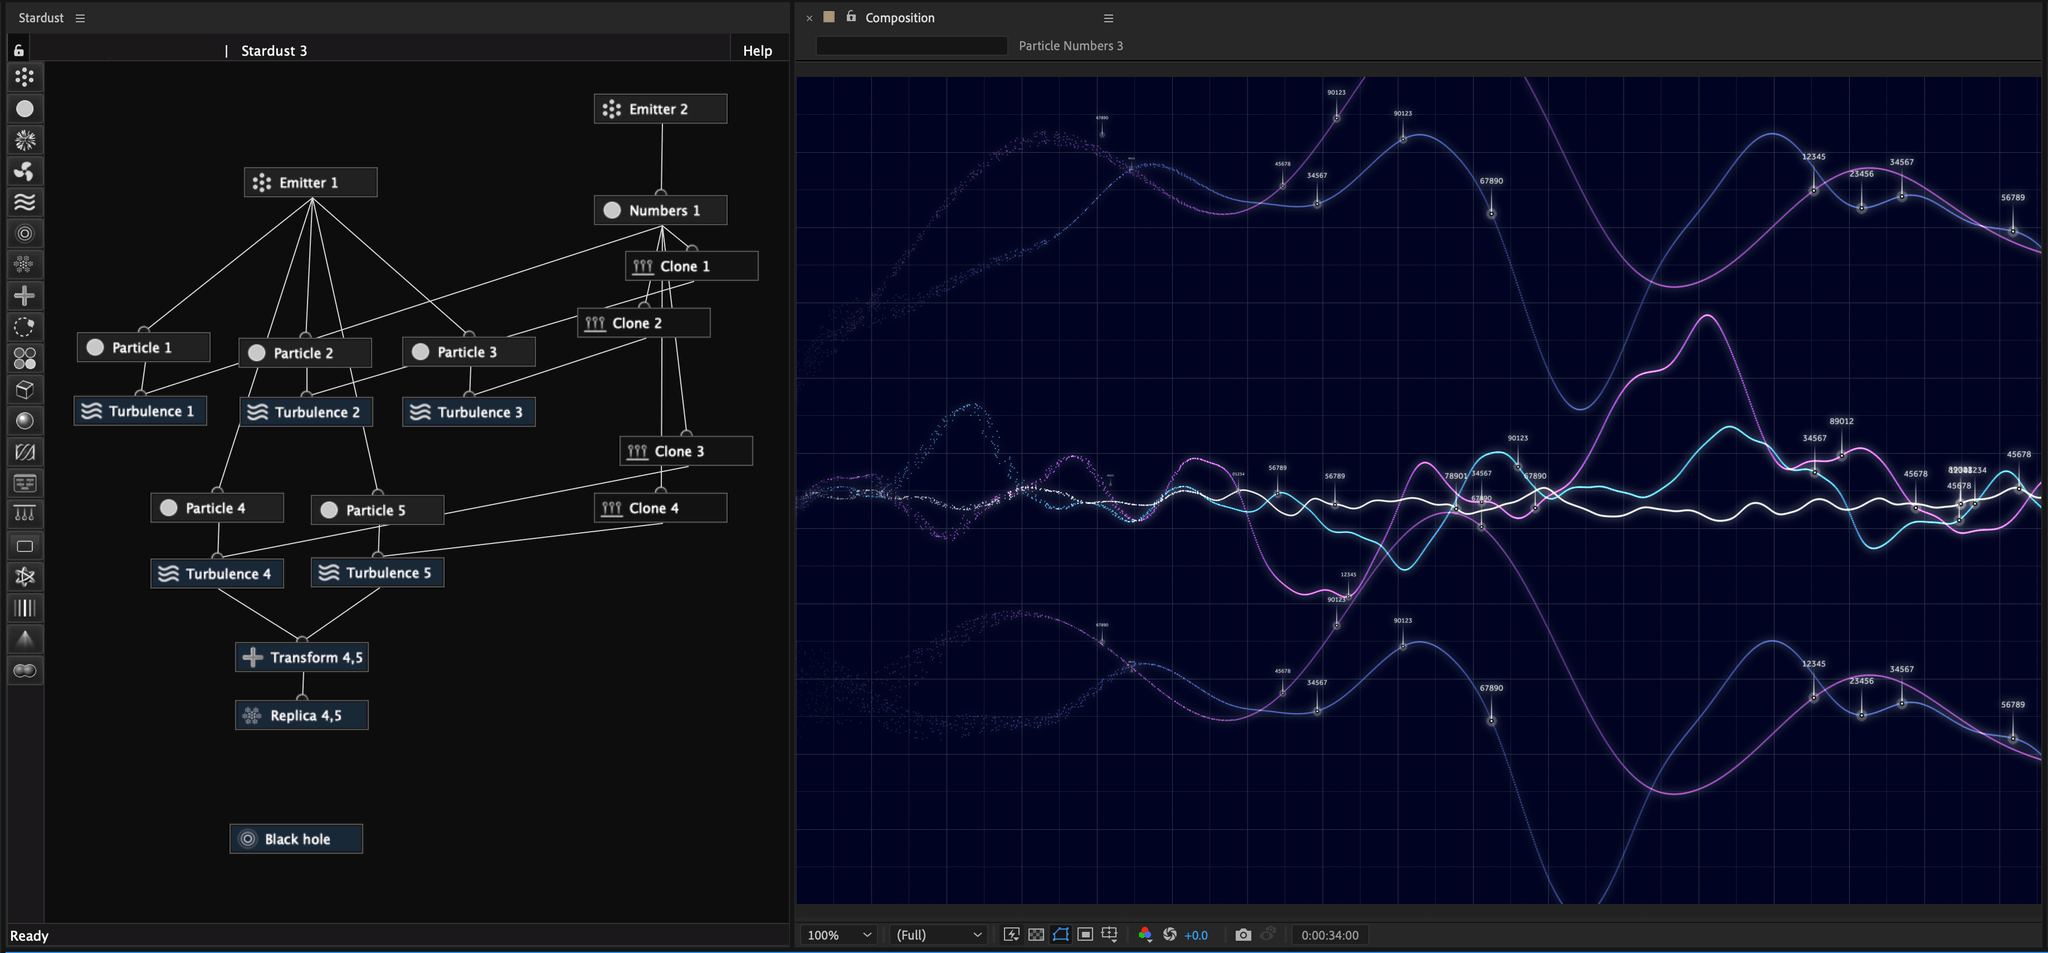
Task: Open the Composition panel menu
Action: point(1108,17)
